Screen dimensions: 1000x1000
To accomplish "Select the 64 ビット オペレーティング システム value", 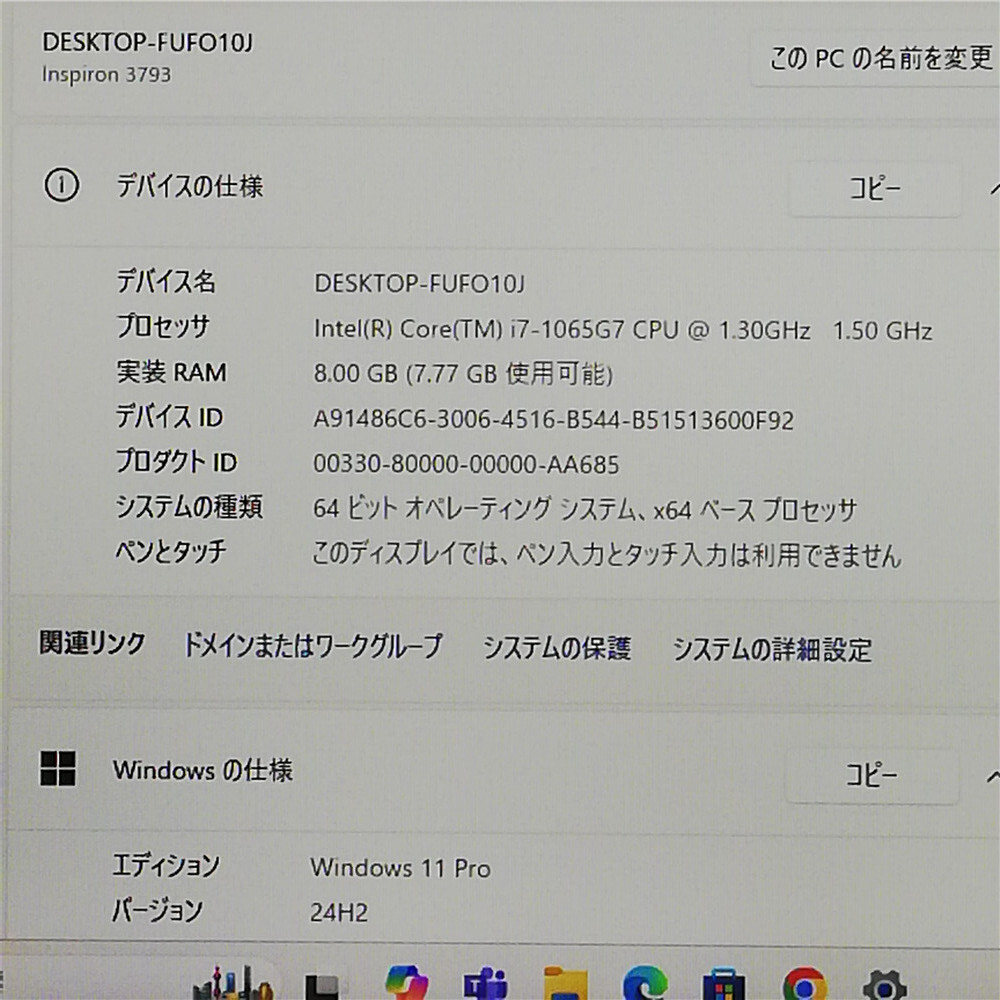I will point(585,509).
